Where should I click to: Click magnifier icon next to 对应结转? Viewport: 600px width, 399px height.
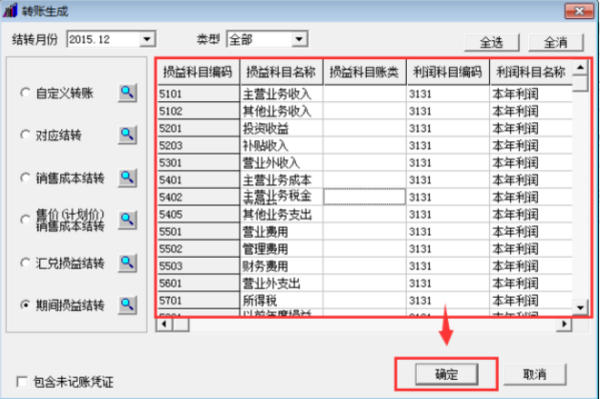click(127, 135)
